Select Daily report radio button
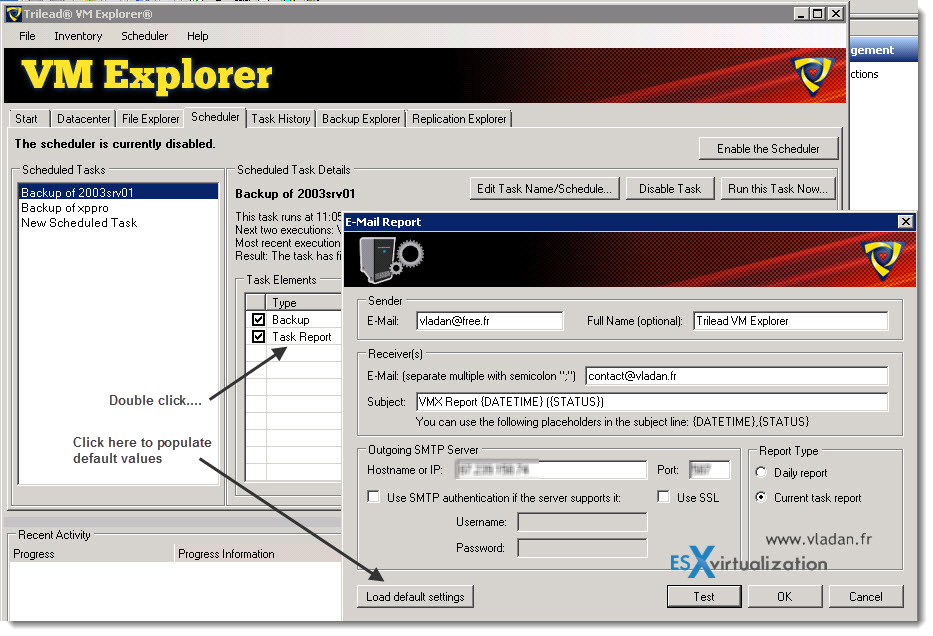The width and height of the screenshot is (933, 636). tap(760, 472)
